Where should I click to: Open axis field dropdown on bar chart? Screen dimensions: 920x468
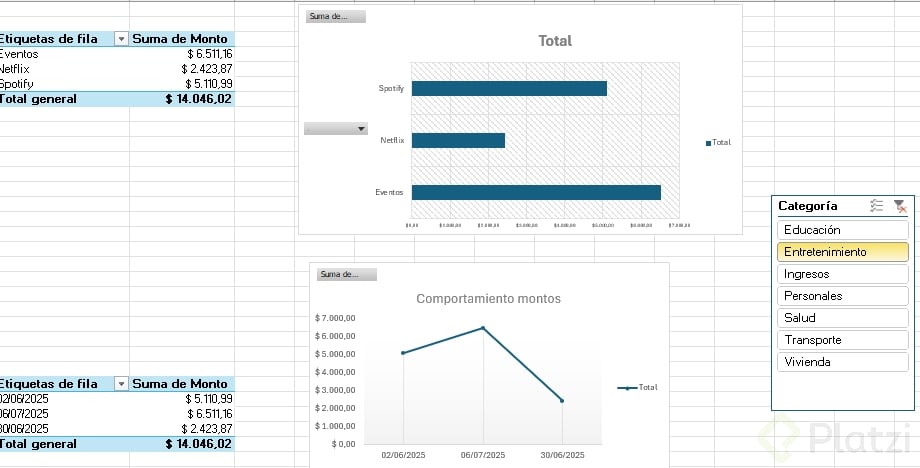(336, 129)
